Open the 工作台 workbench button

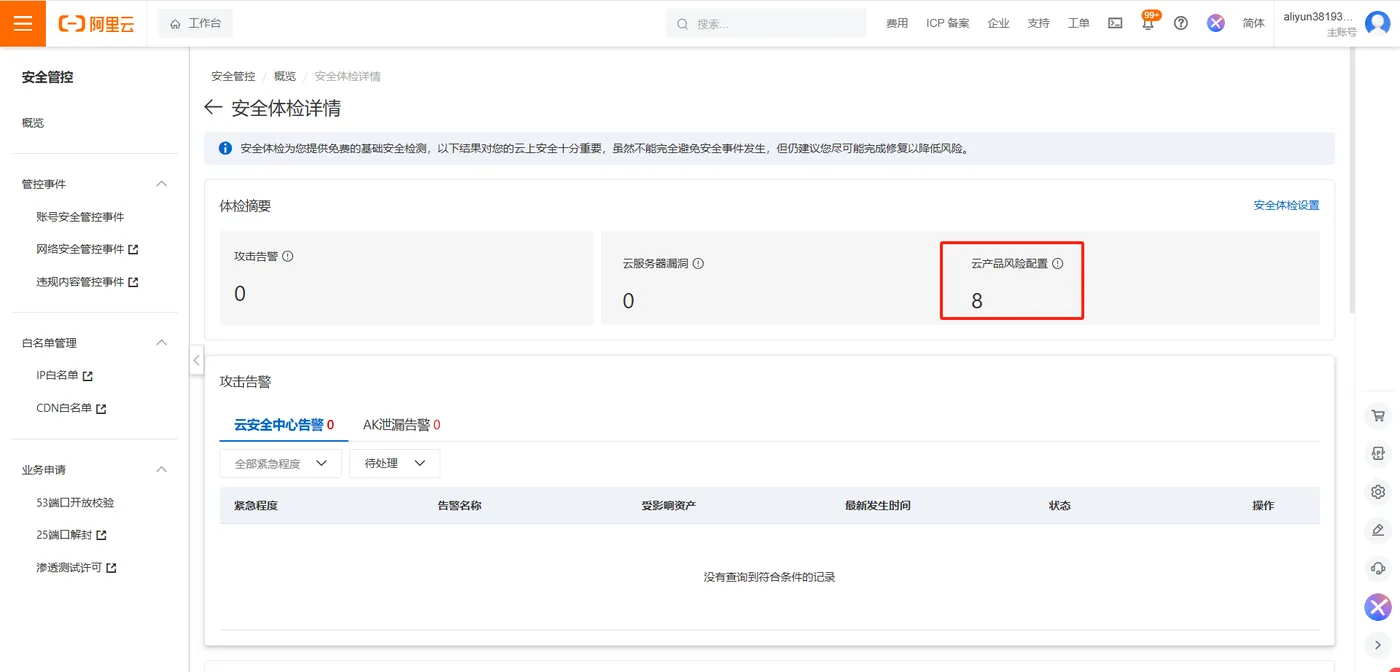(x=196, y=23)
